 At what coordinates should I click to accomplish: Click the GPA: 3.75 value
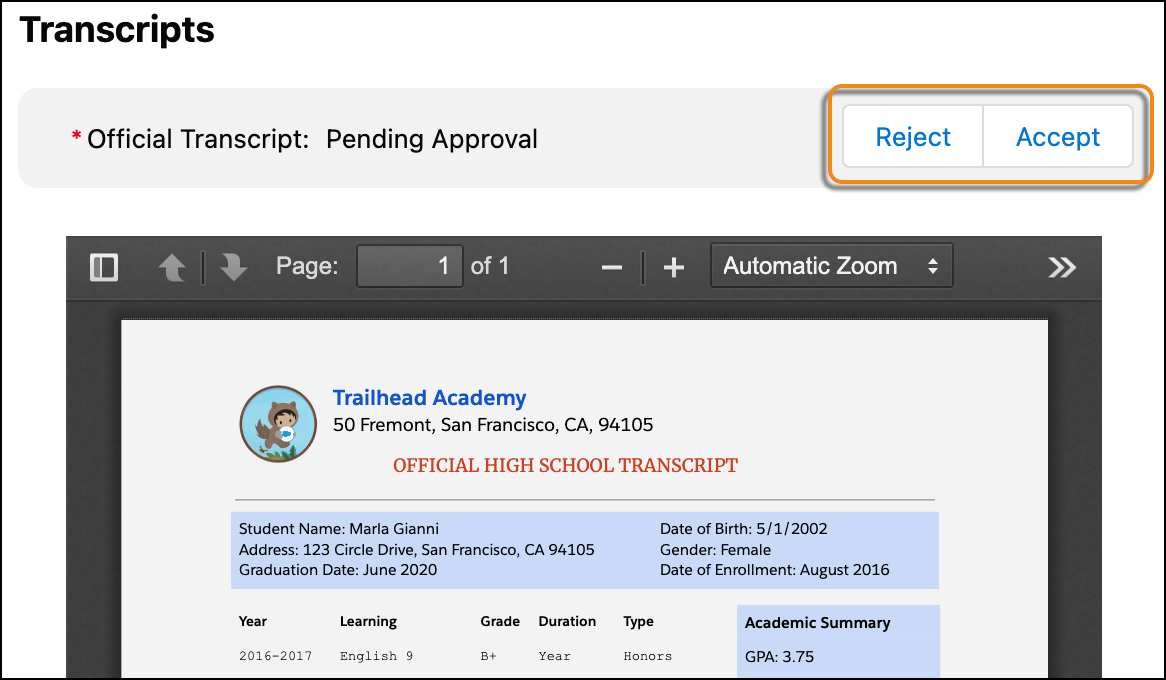[779, 657]
